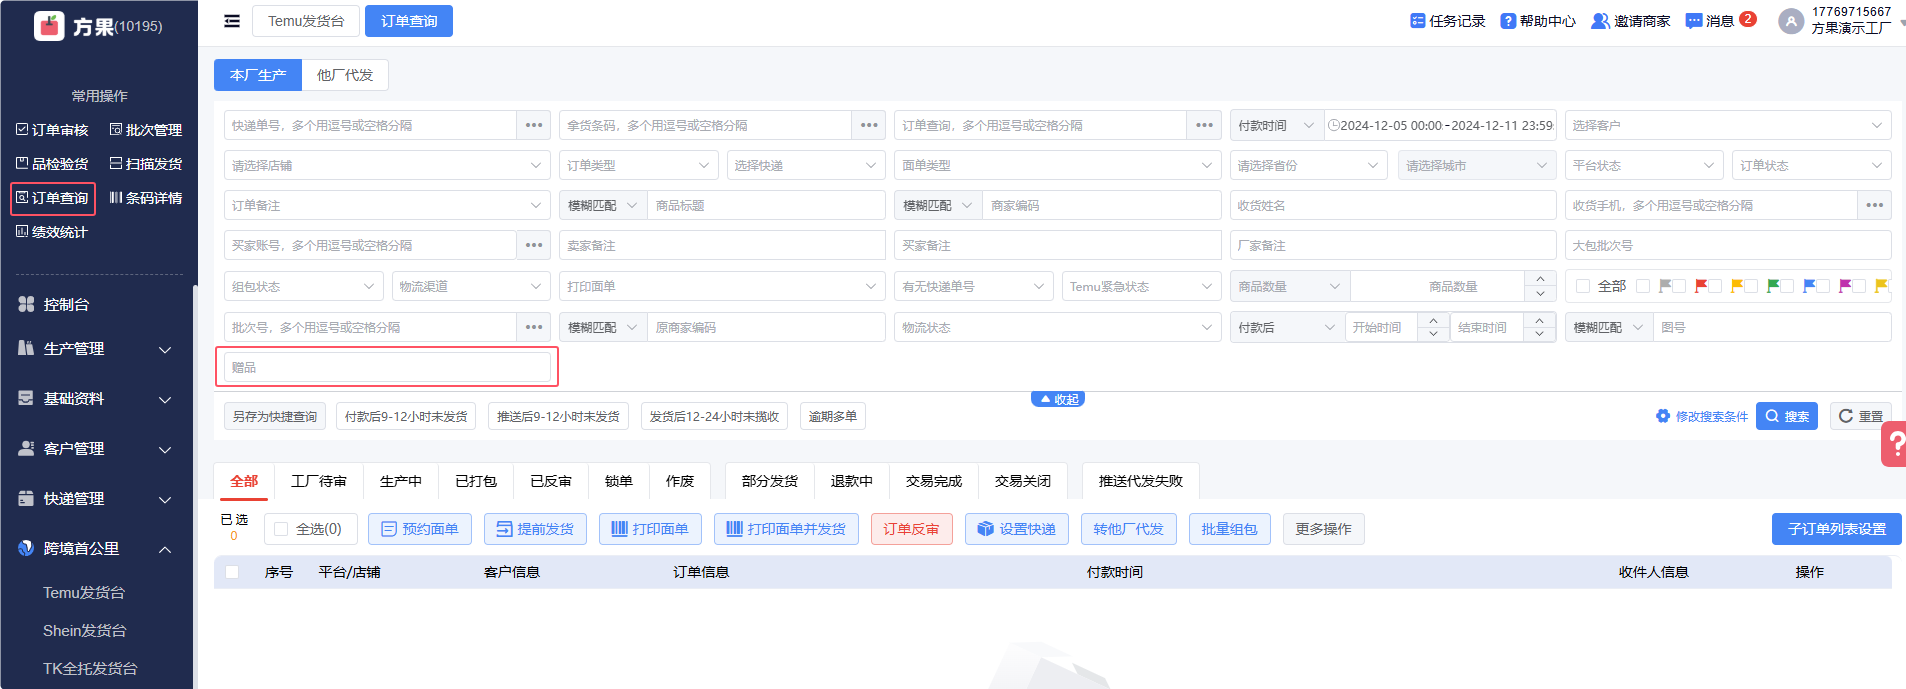
Task: Check the 全部 flags checkbox
Action: click(1583, 286)
